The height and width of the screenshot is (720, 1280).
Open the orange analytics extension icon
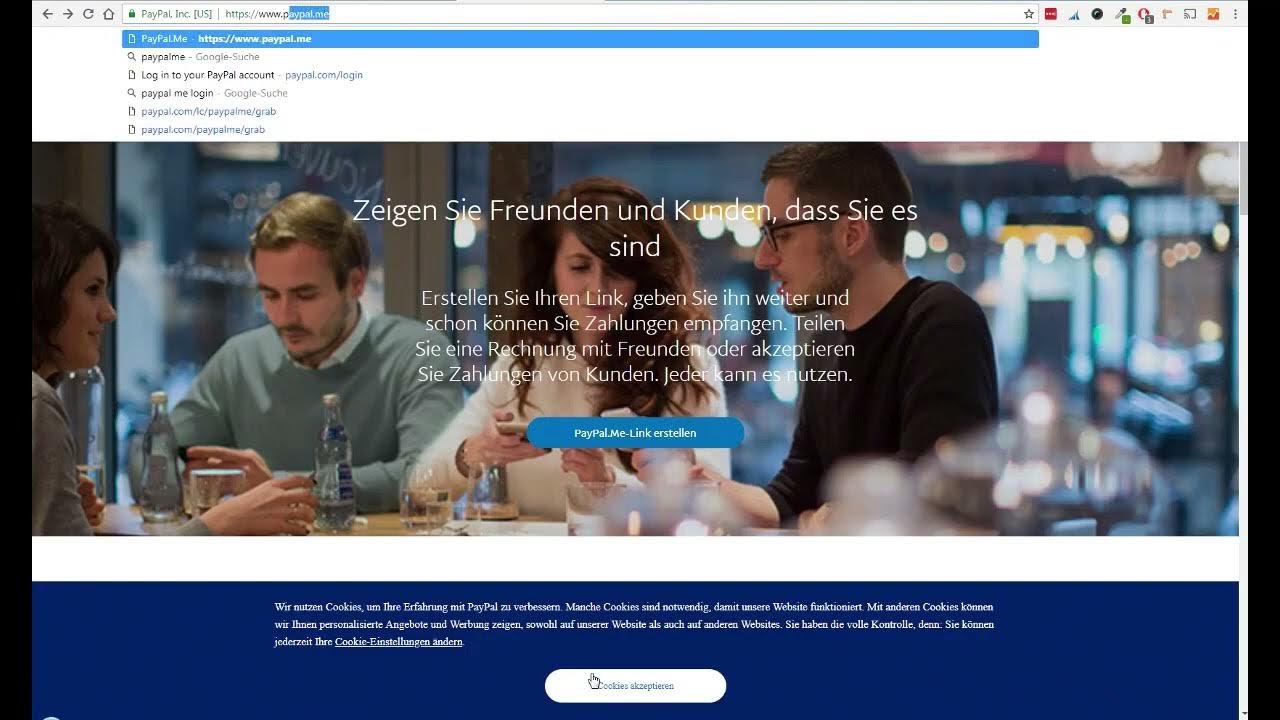(1213, 14)
